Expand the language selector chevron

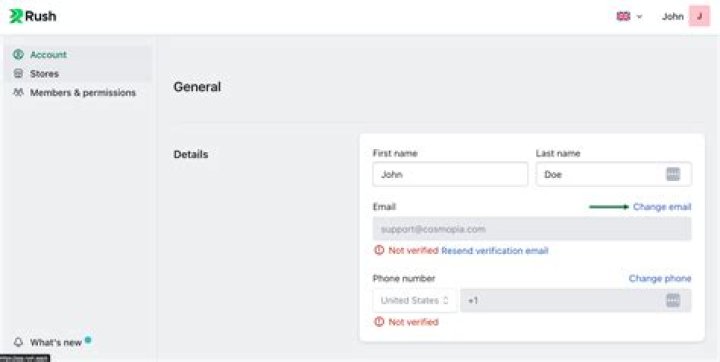pos(639,17)
